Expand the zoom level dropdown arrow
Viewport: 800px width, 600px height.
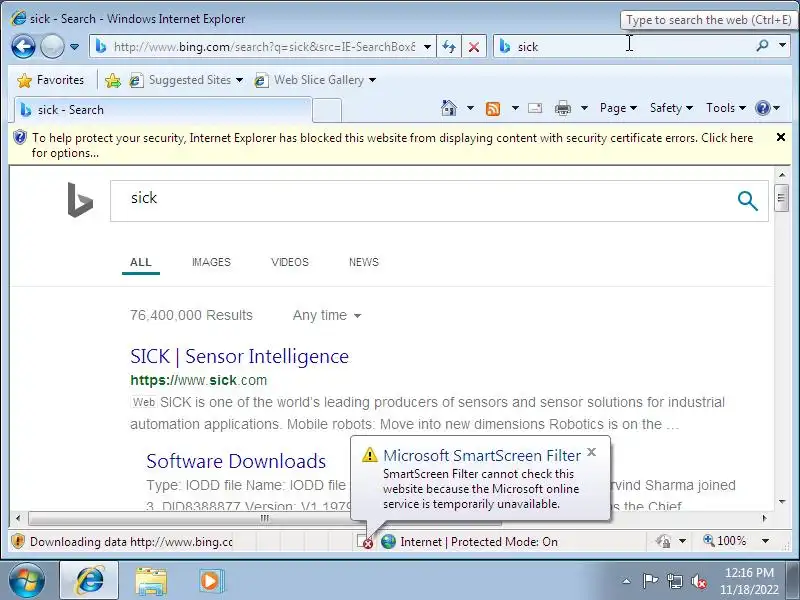(765, 541)
